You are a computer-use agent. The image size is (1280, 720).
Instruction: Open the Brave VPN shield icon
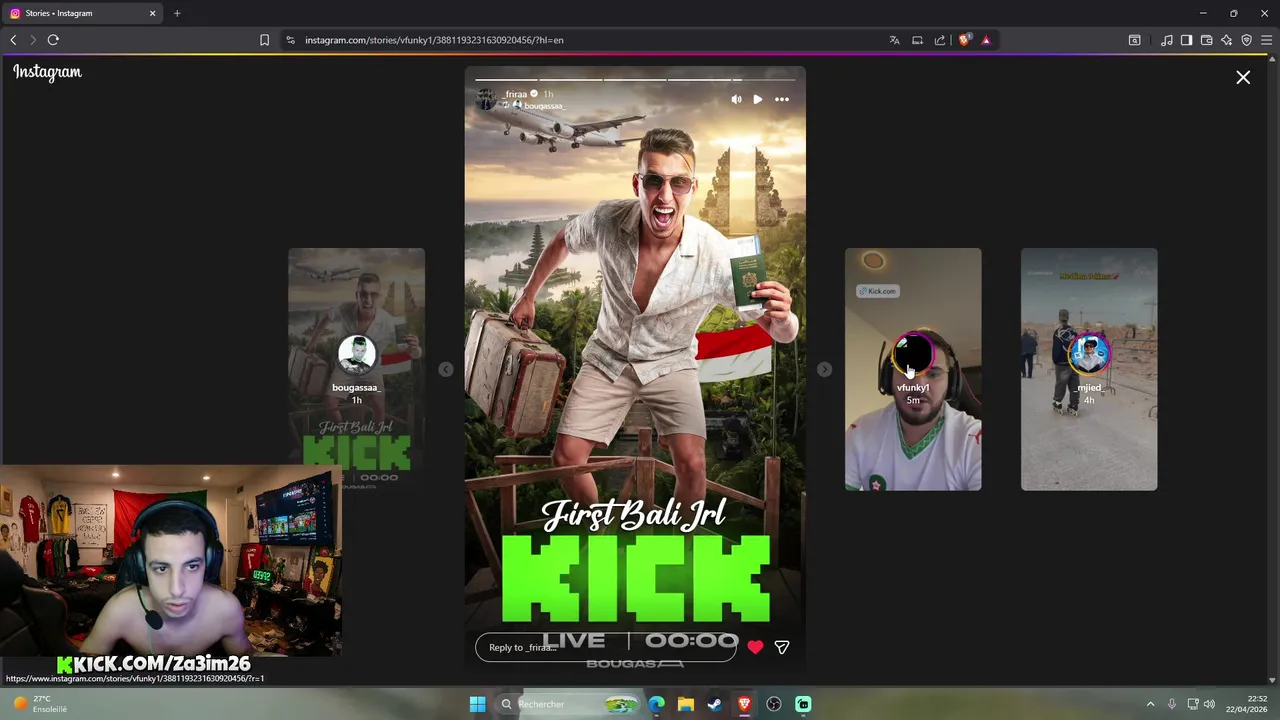[x=1246, y=40]
